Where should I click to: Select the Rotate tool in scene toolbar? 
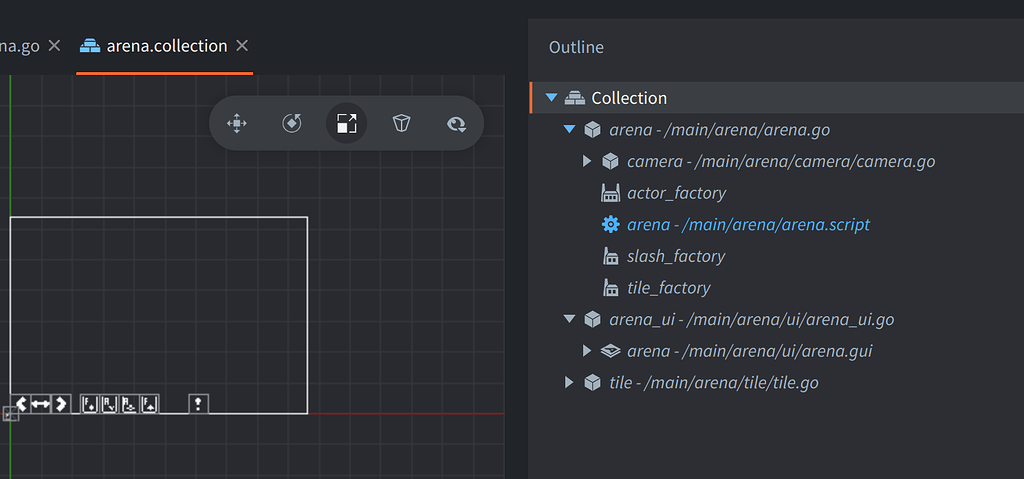pos(292,123)
